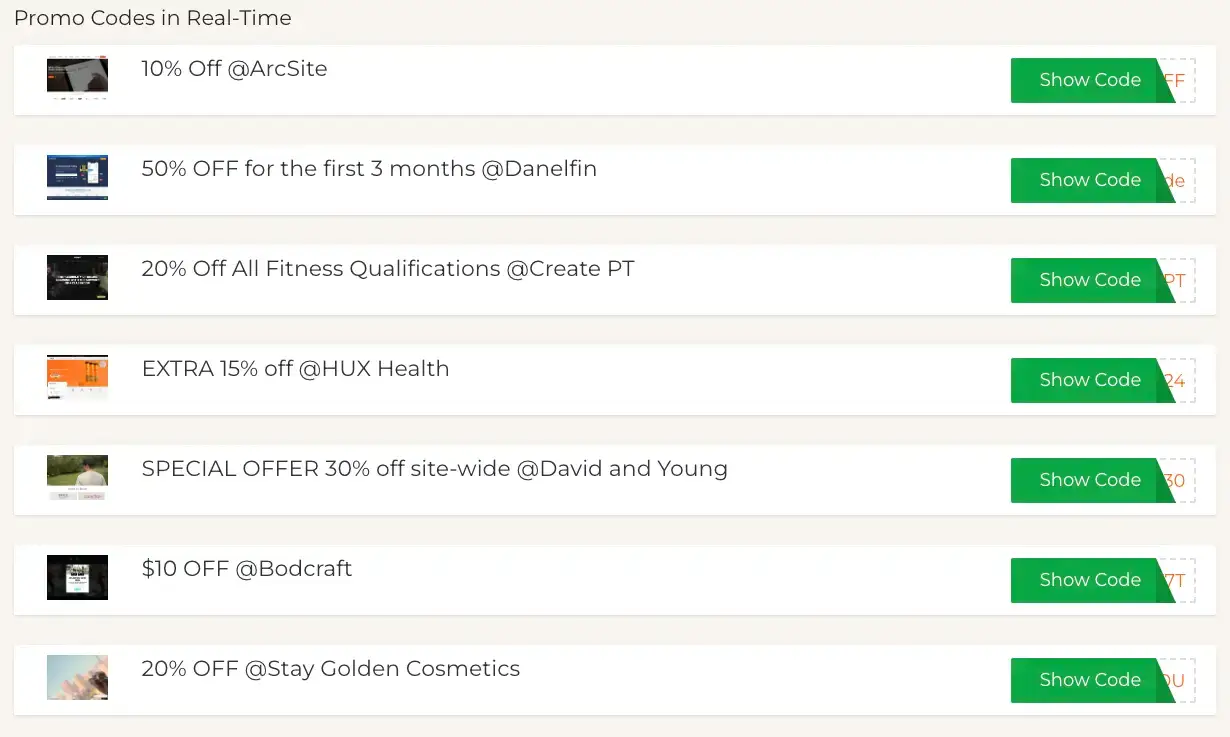
Task: Click the David and Young preview thumbnail
Action: (77, 477)
